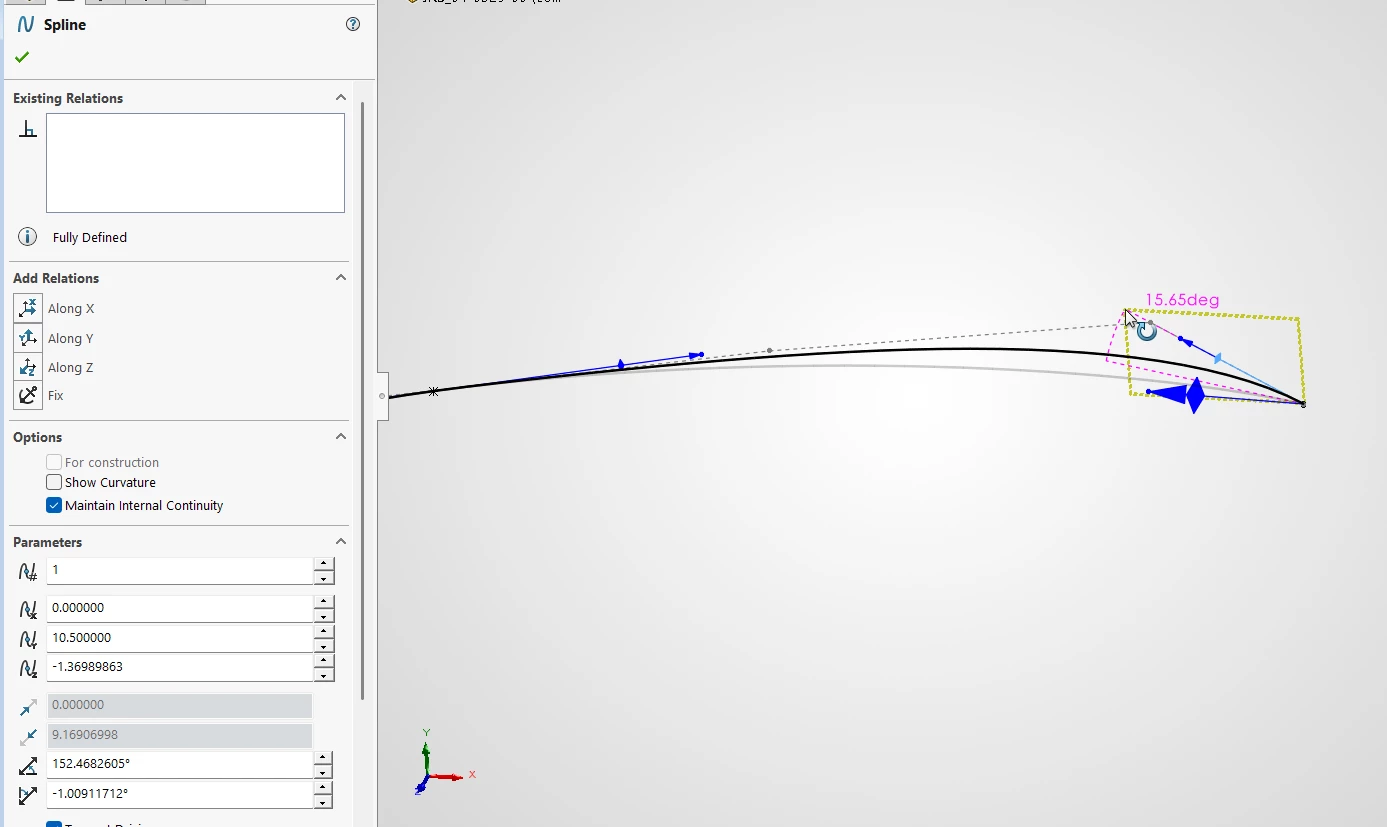The height and width of the screenshot is (827, 1387).
Task: Collapse the Options section
Action: pos(341,436)
